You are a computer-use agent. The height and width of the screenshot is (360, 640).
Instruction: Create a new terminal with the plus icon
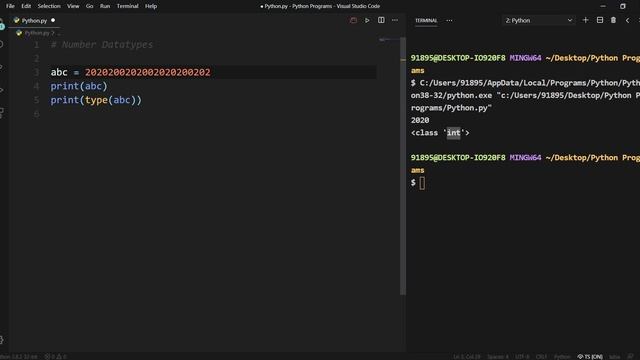click(x=585, y=20)
